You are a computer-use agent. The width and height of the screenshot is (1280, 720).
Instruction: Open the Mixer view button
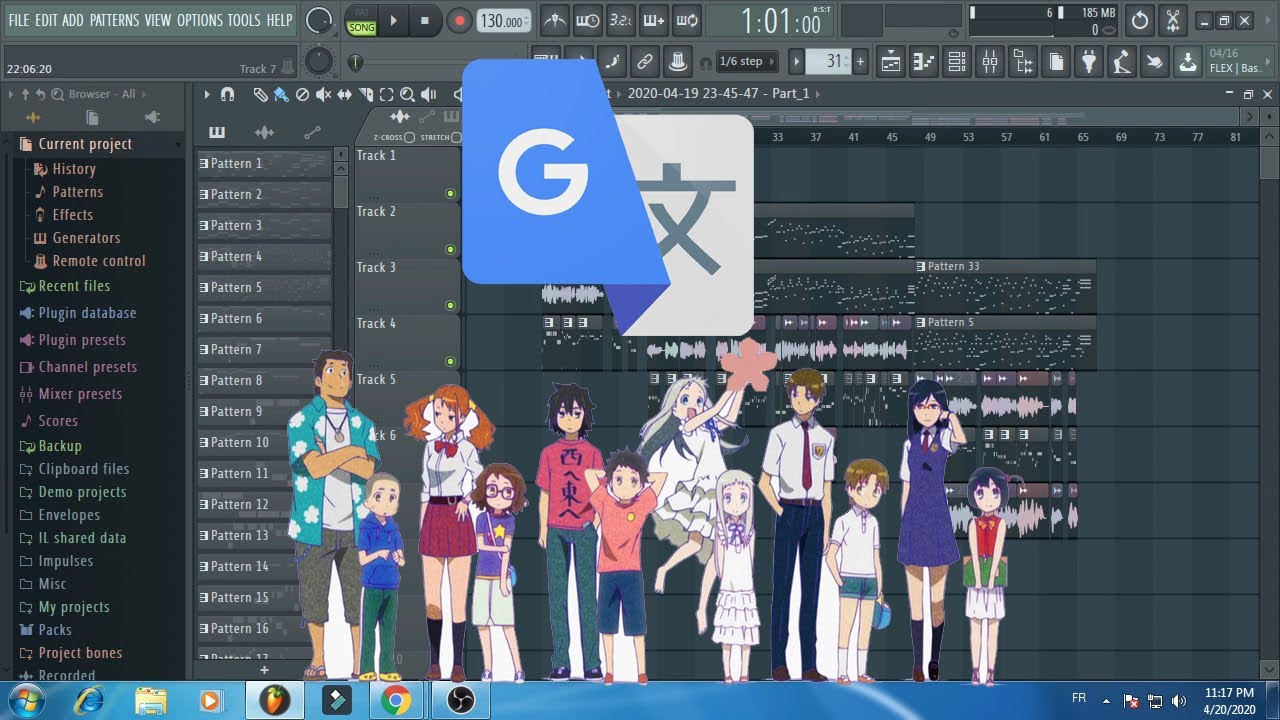click(x=990, y=62)
